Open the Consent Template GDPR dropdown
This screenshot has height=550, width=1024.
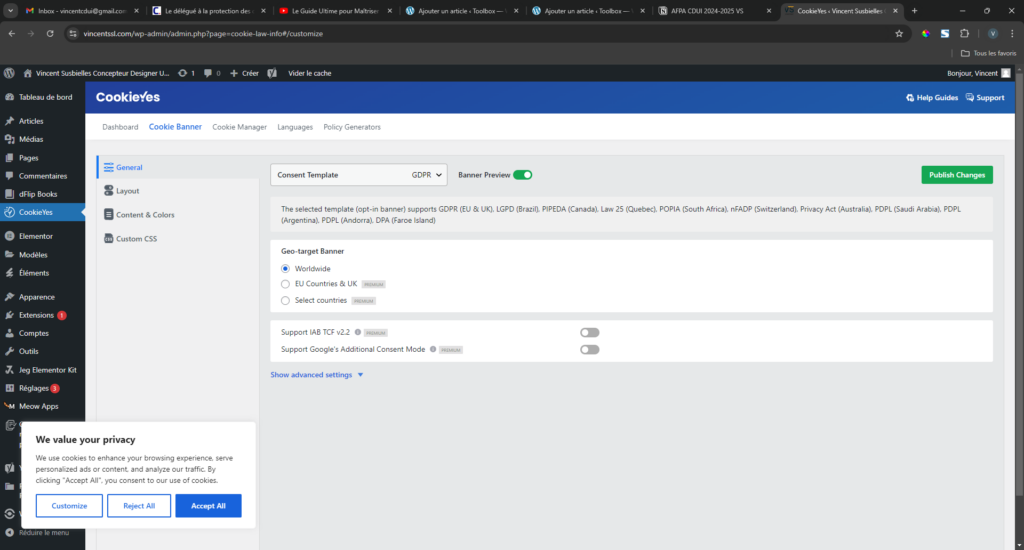358,175
